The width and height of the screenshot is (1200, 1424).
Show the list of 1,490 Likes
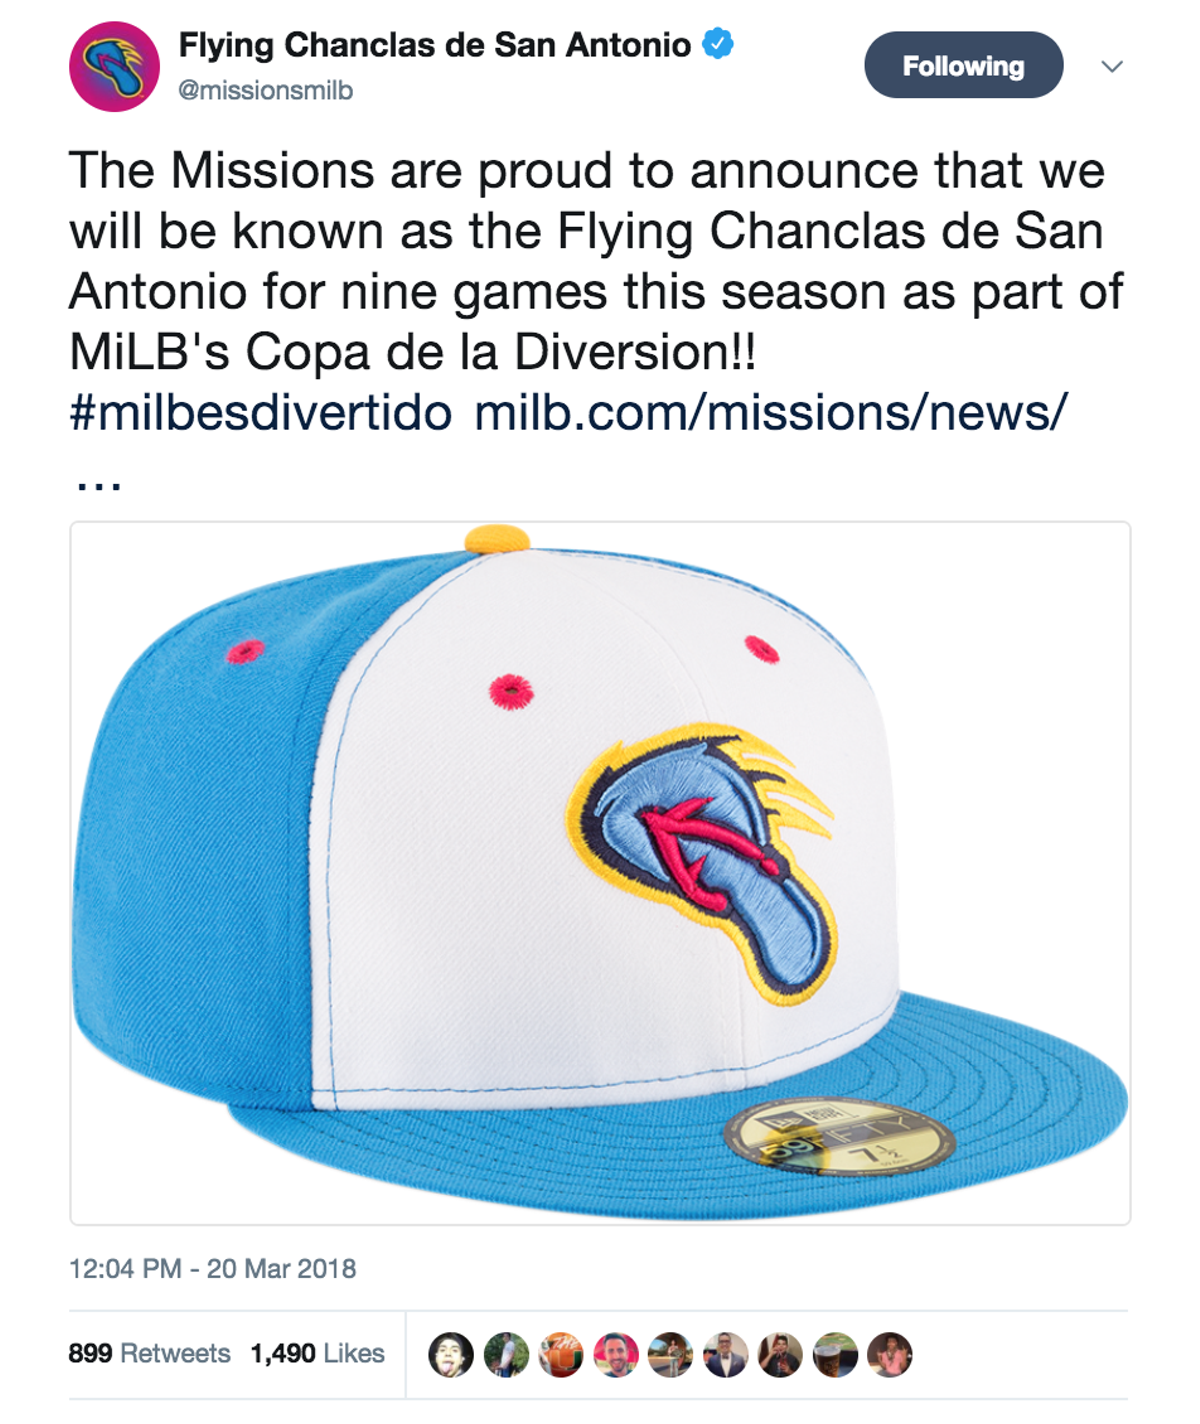318,1353
